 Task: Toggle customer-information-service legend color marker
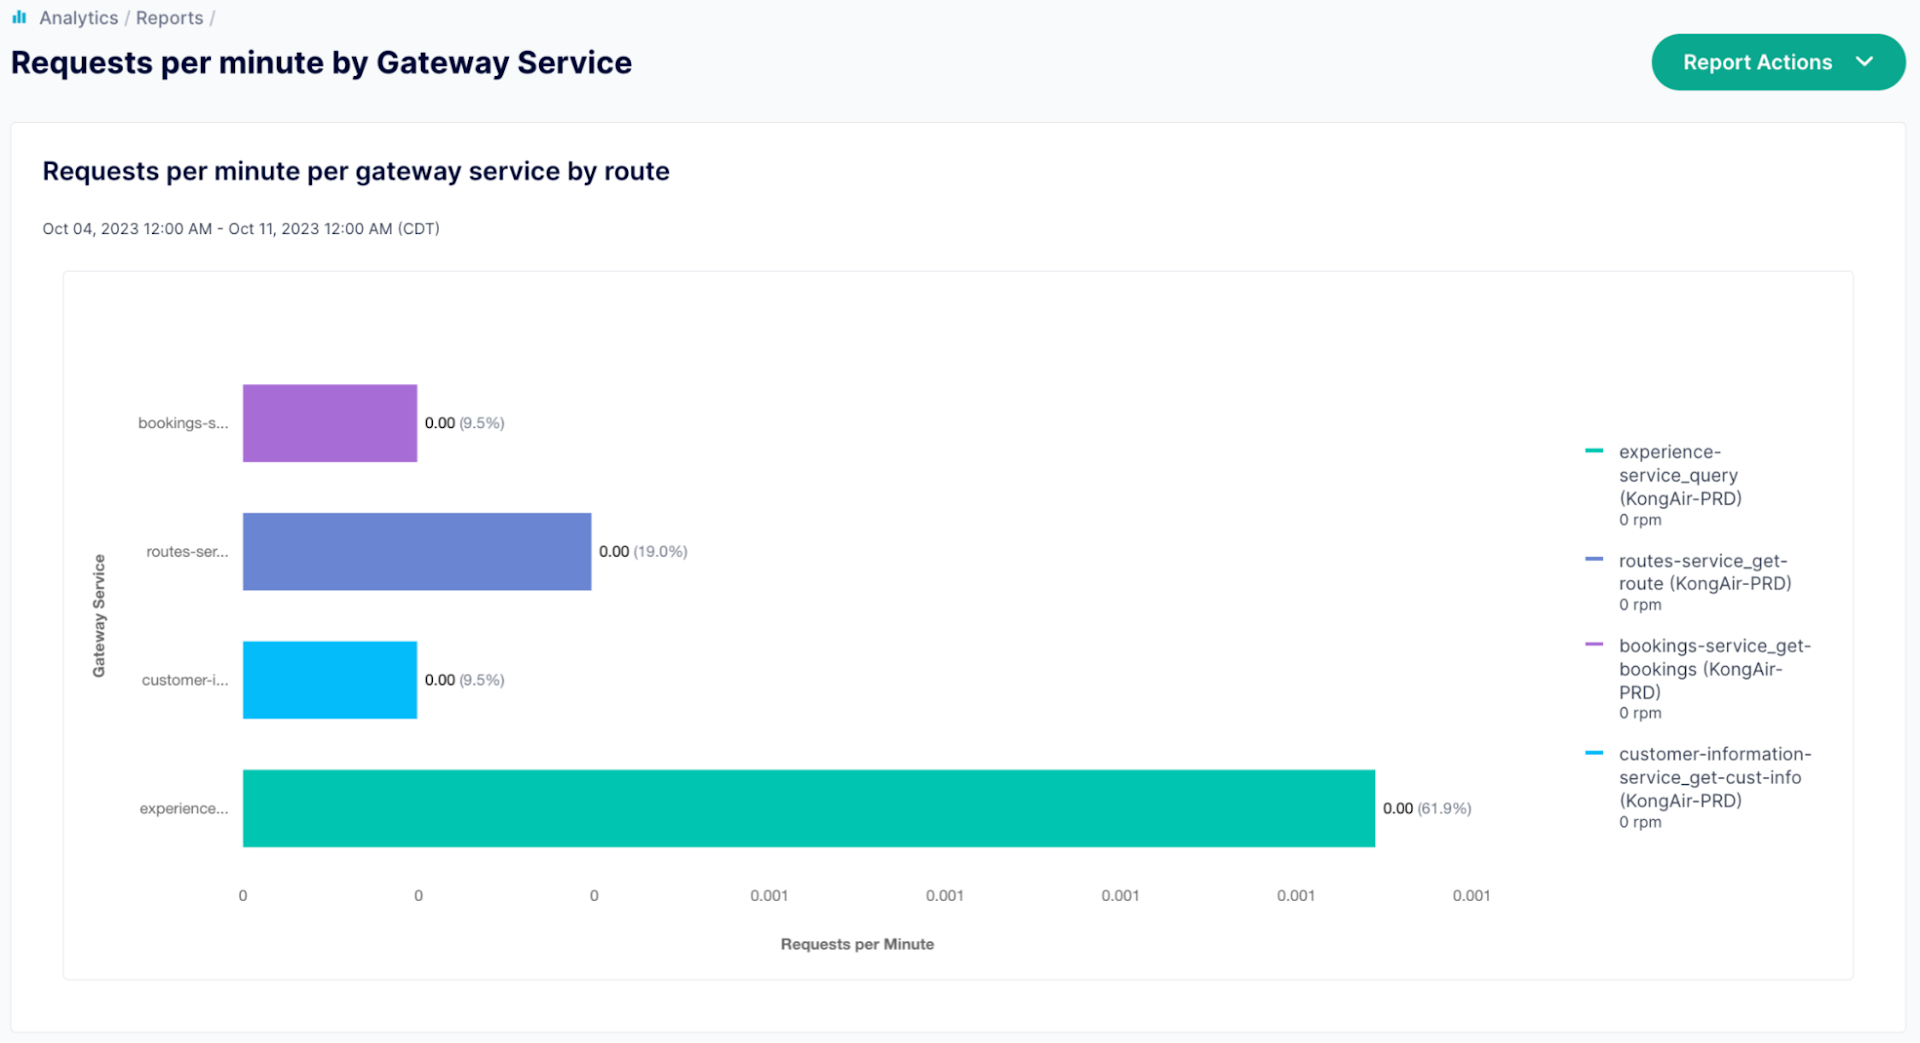(1594, 753)
